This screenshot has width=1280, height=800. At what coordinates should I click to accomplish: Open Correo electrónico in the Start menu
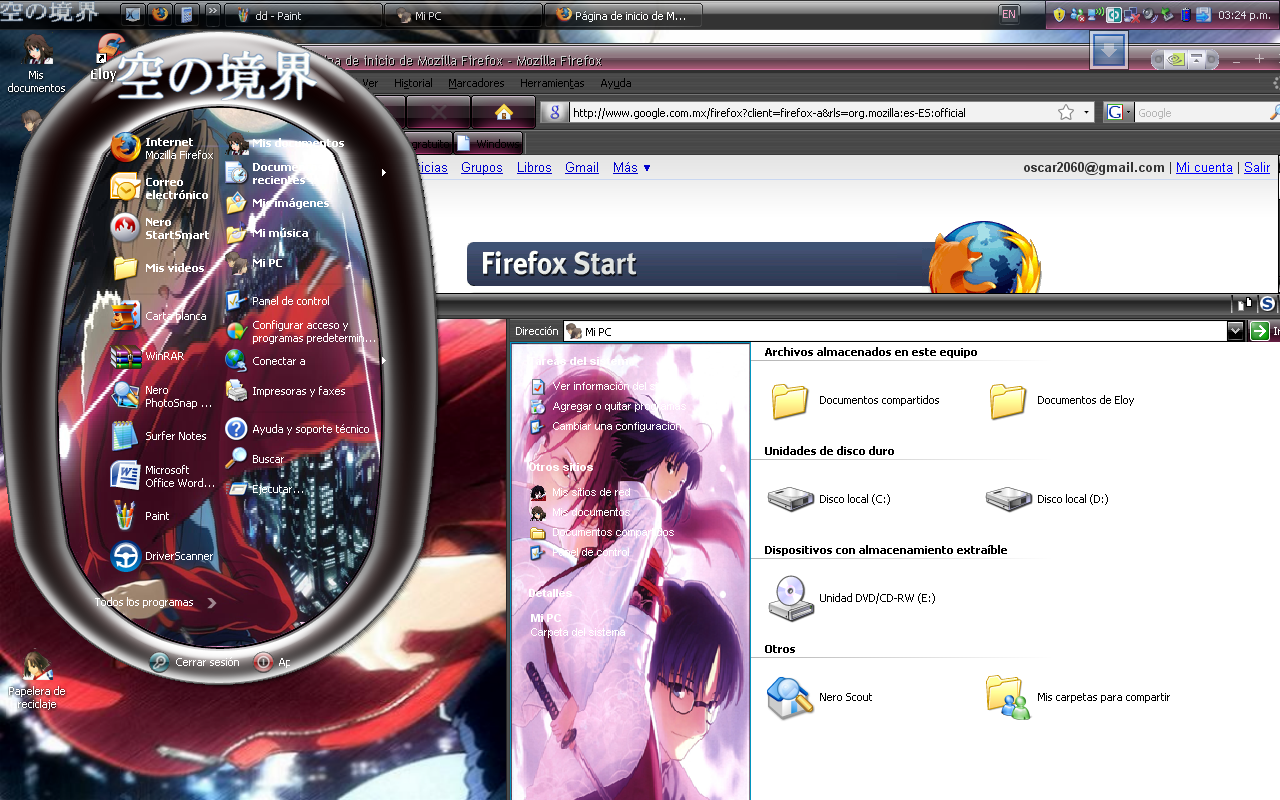[160, 188]
